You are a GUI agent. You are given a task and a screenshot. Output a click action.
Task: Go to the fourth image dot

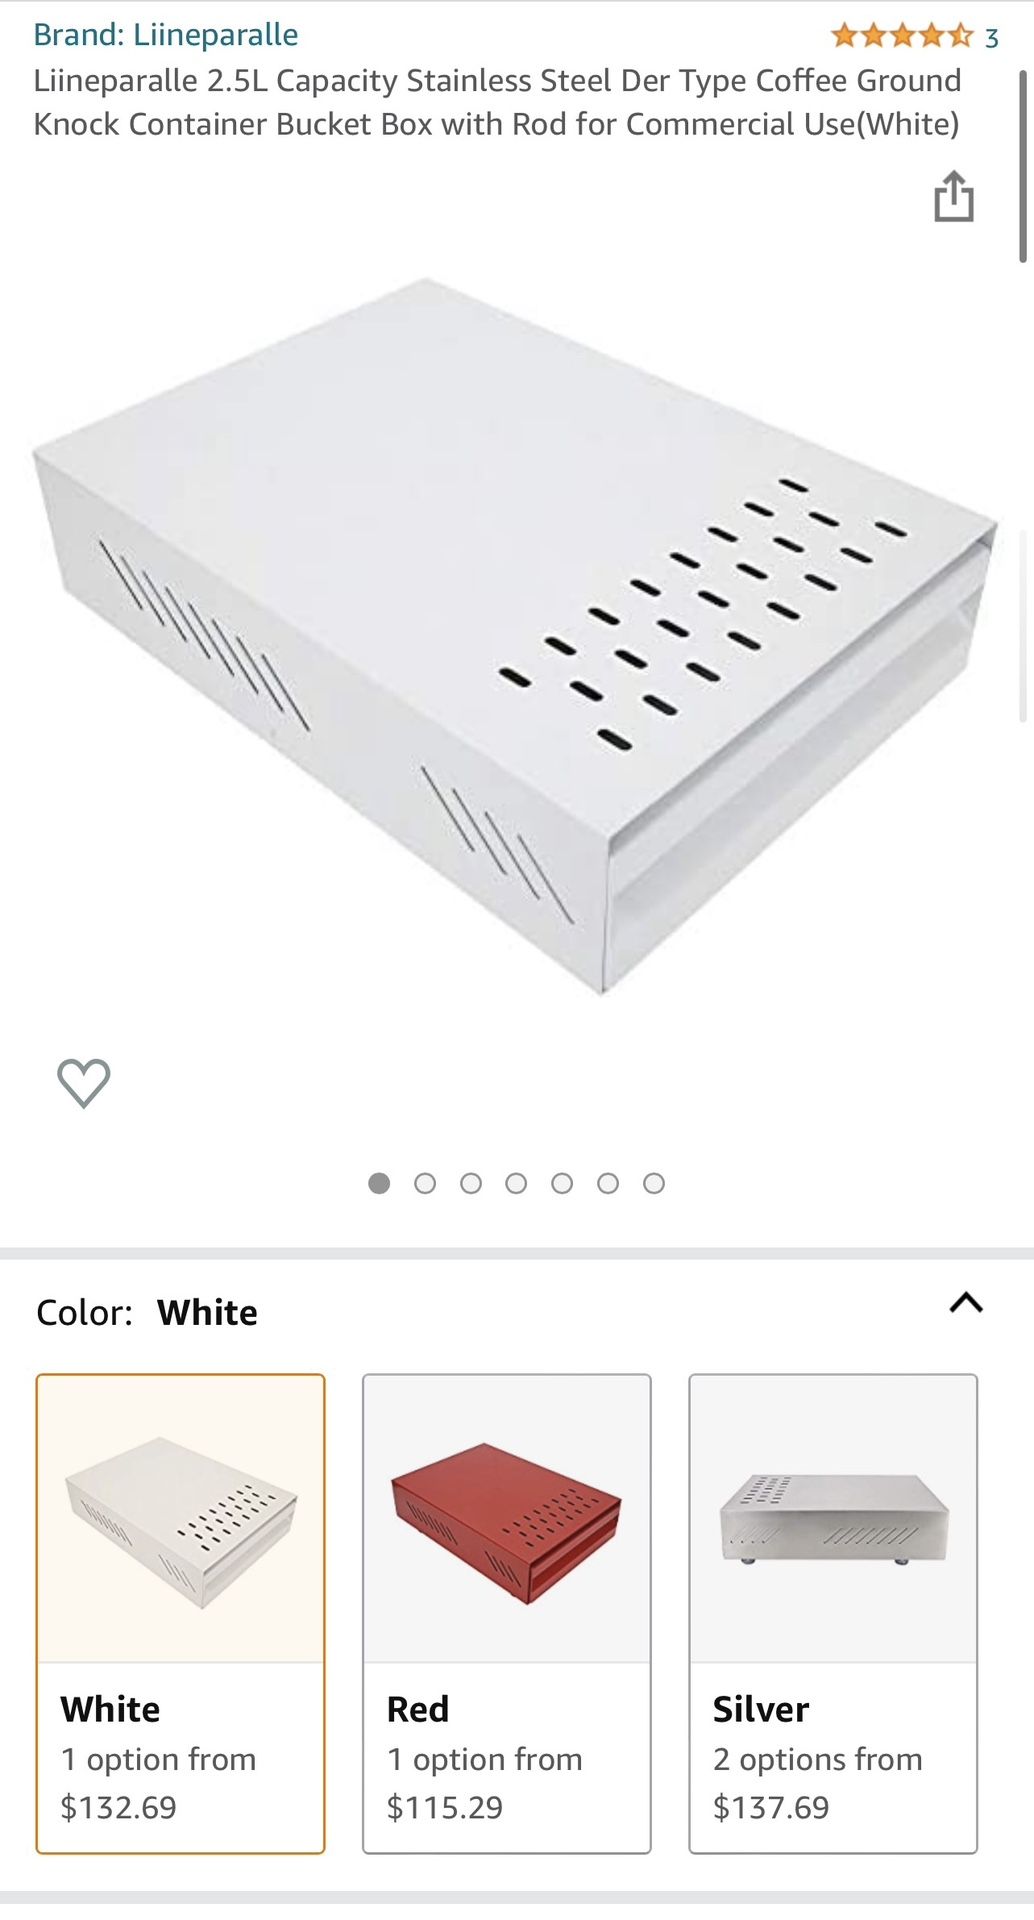point(516,1184)
